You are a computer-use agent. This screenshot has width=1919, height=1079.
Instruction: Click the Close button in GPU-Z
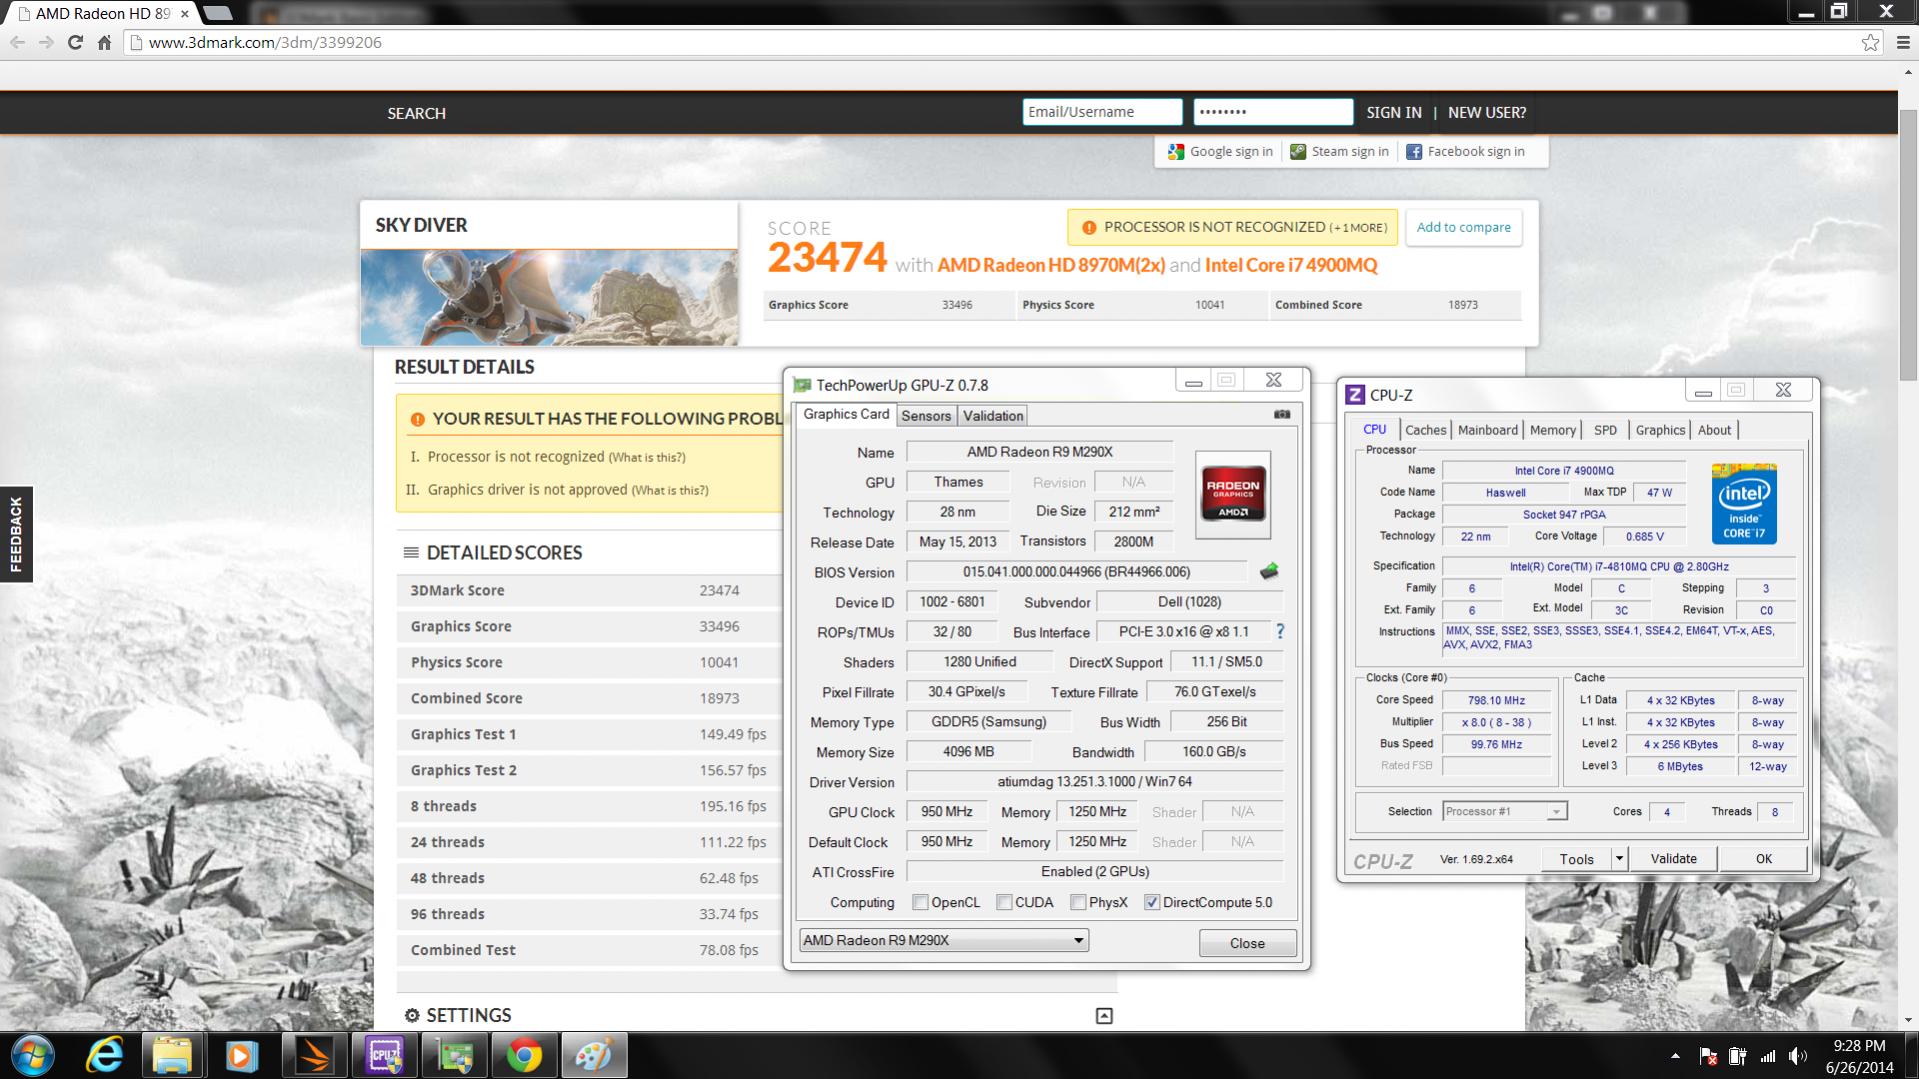pos(1247,943)
